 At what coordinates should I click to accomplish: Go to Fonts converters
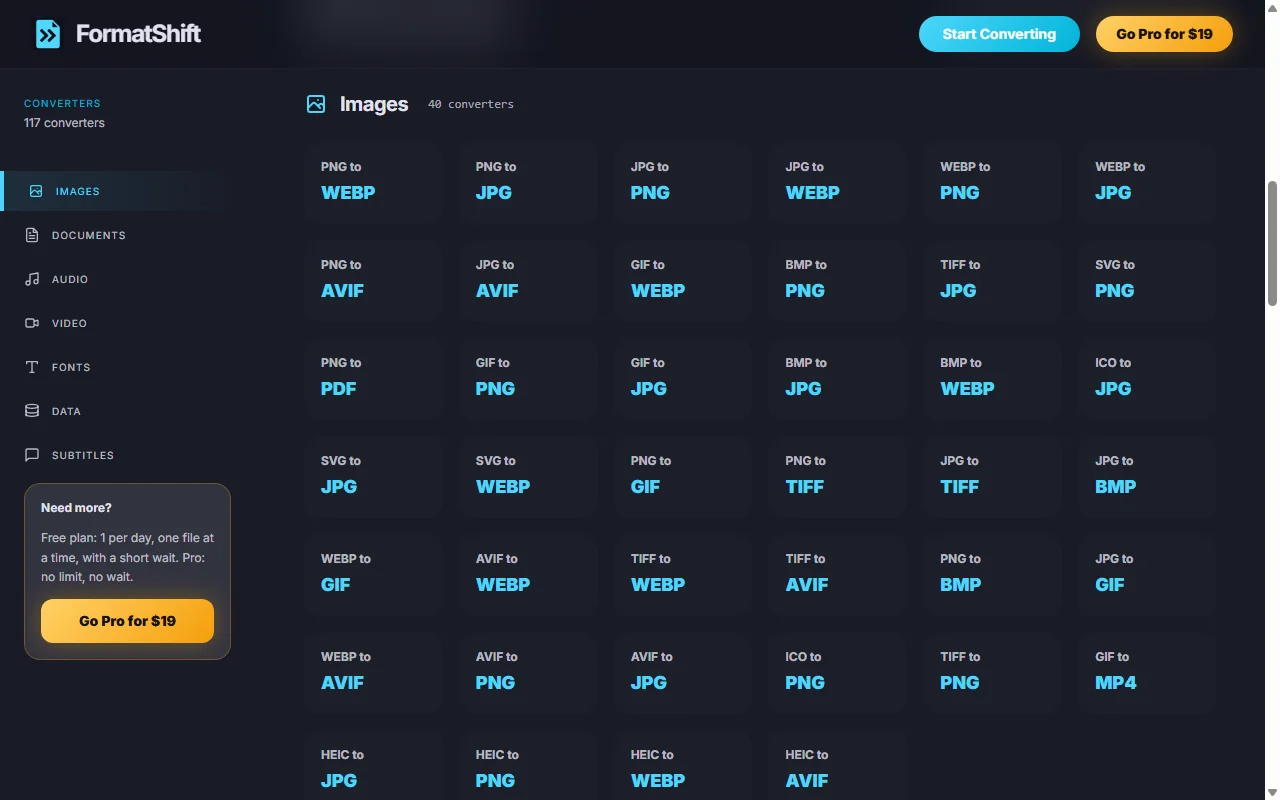tap(118, 367)
